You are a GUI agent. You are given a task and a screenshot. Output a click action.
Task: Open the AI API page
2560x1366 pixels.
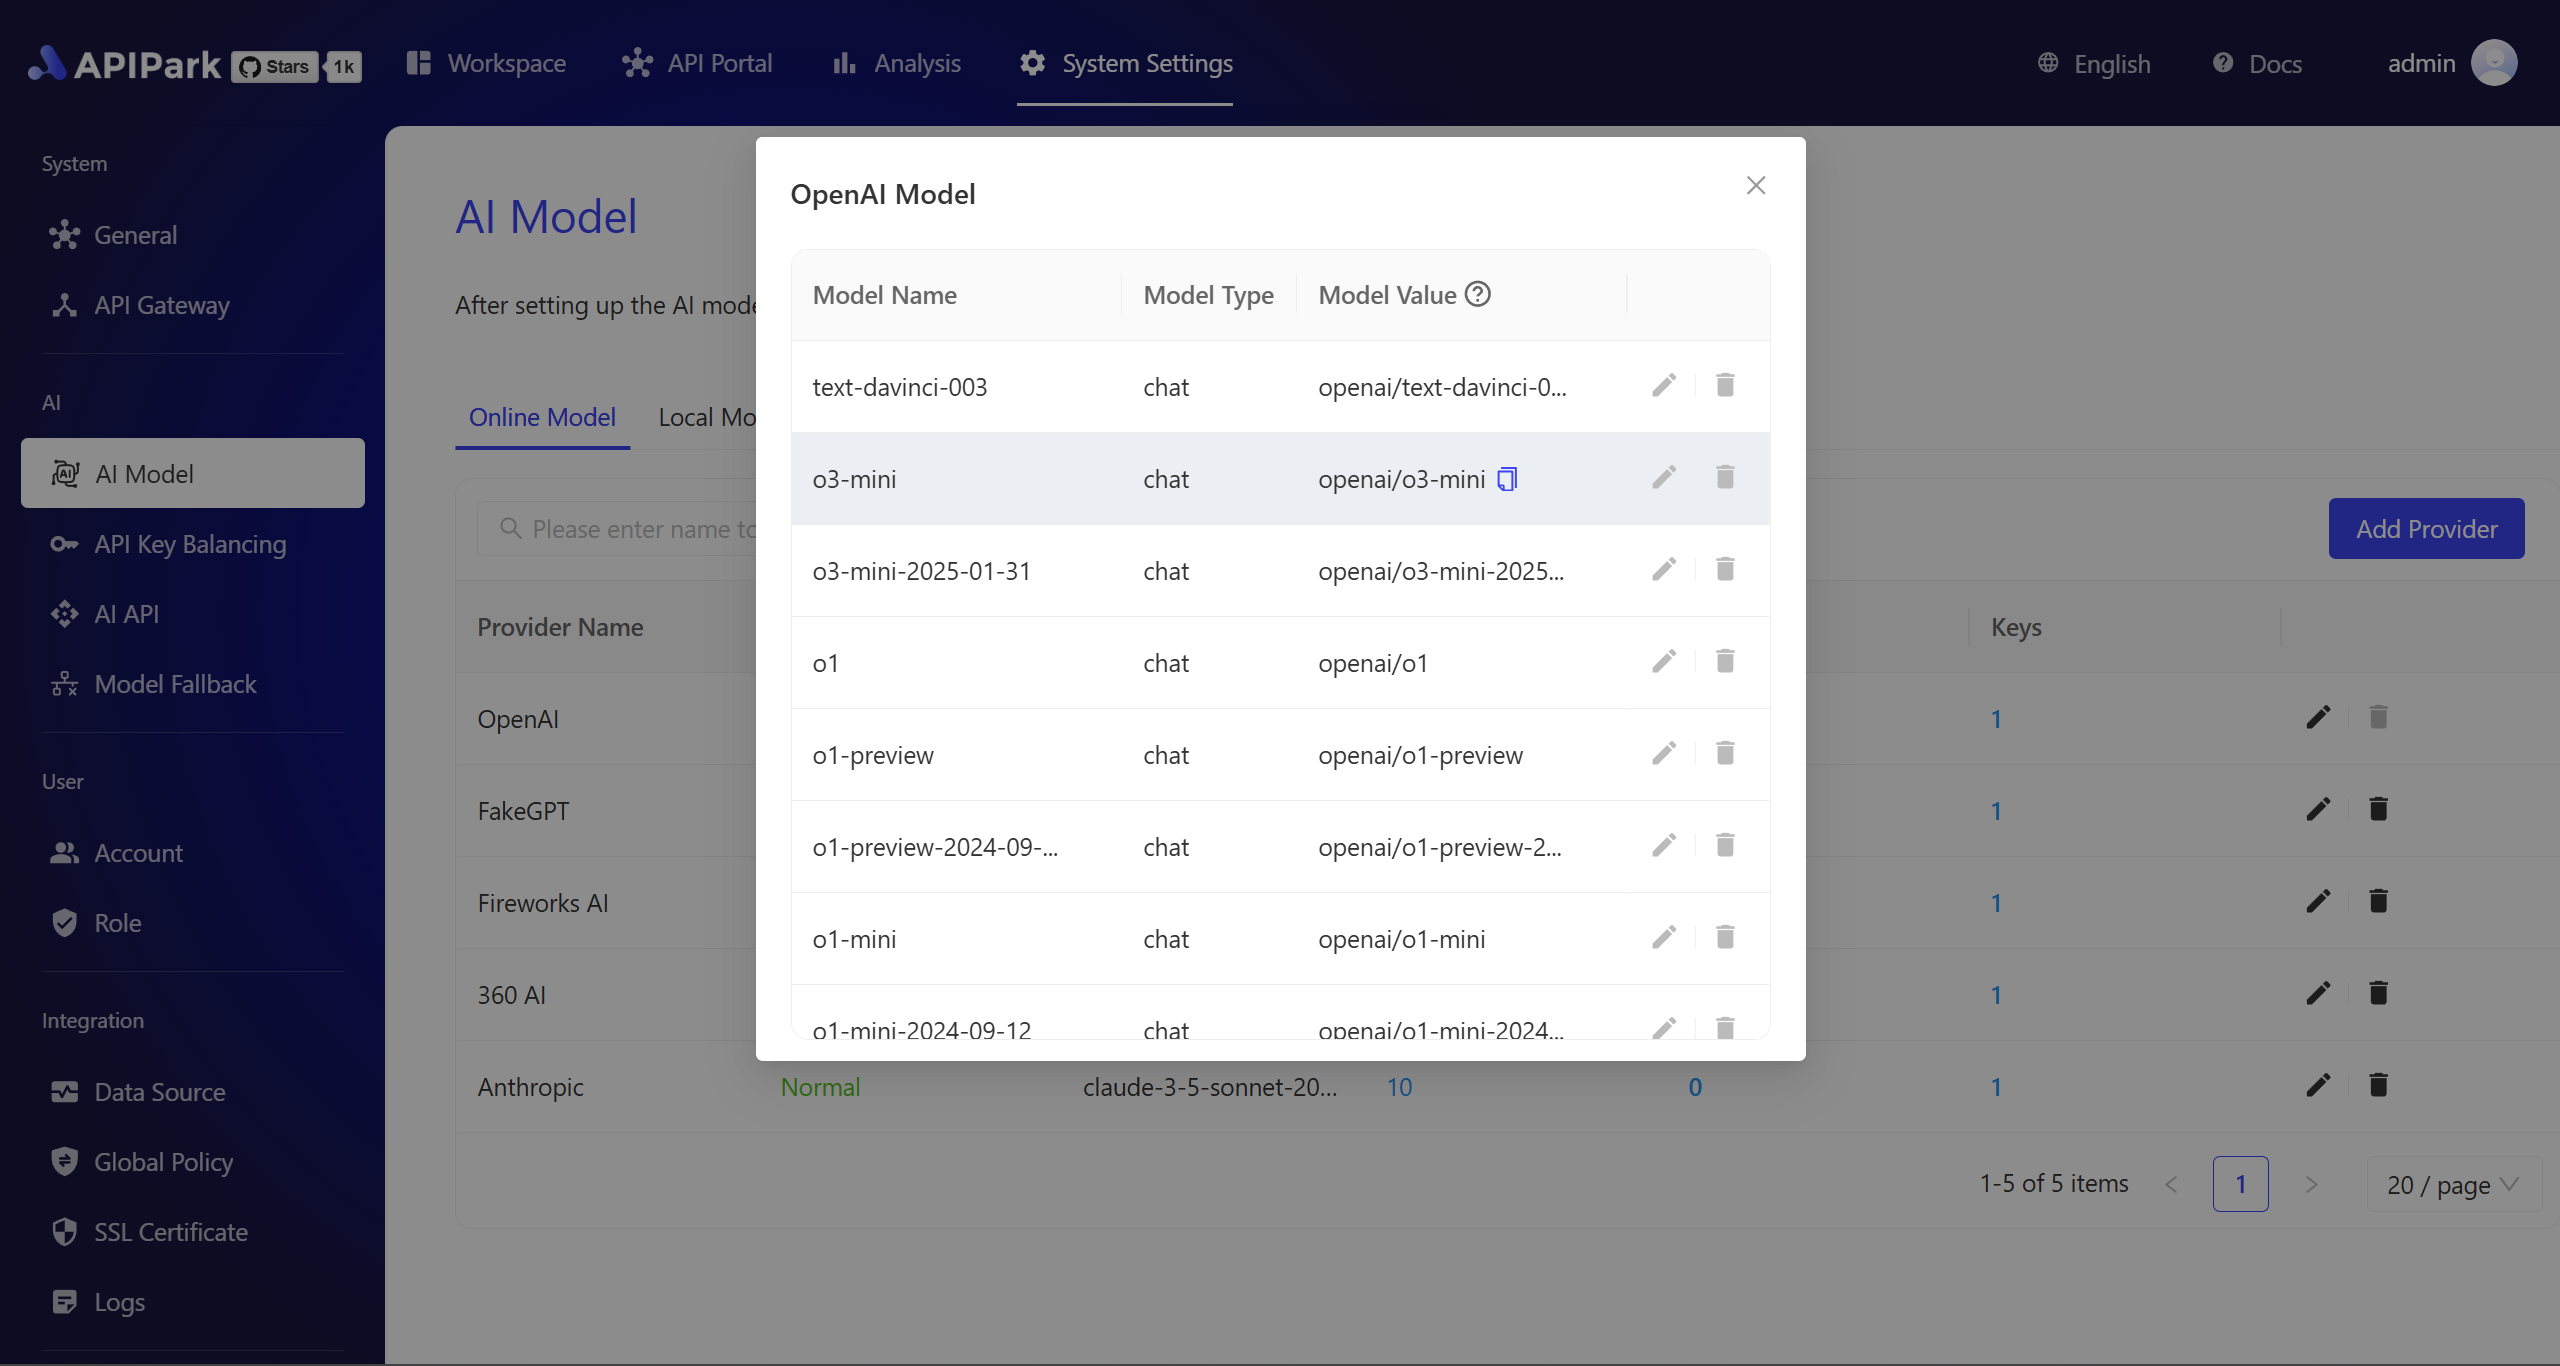point(192,614)
